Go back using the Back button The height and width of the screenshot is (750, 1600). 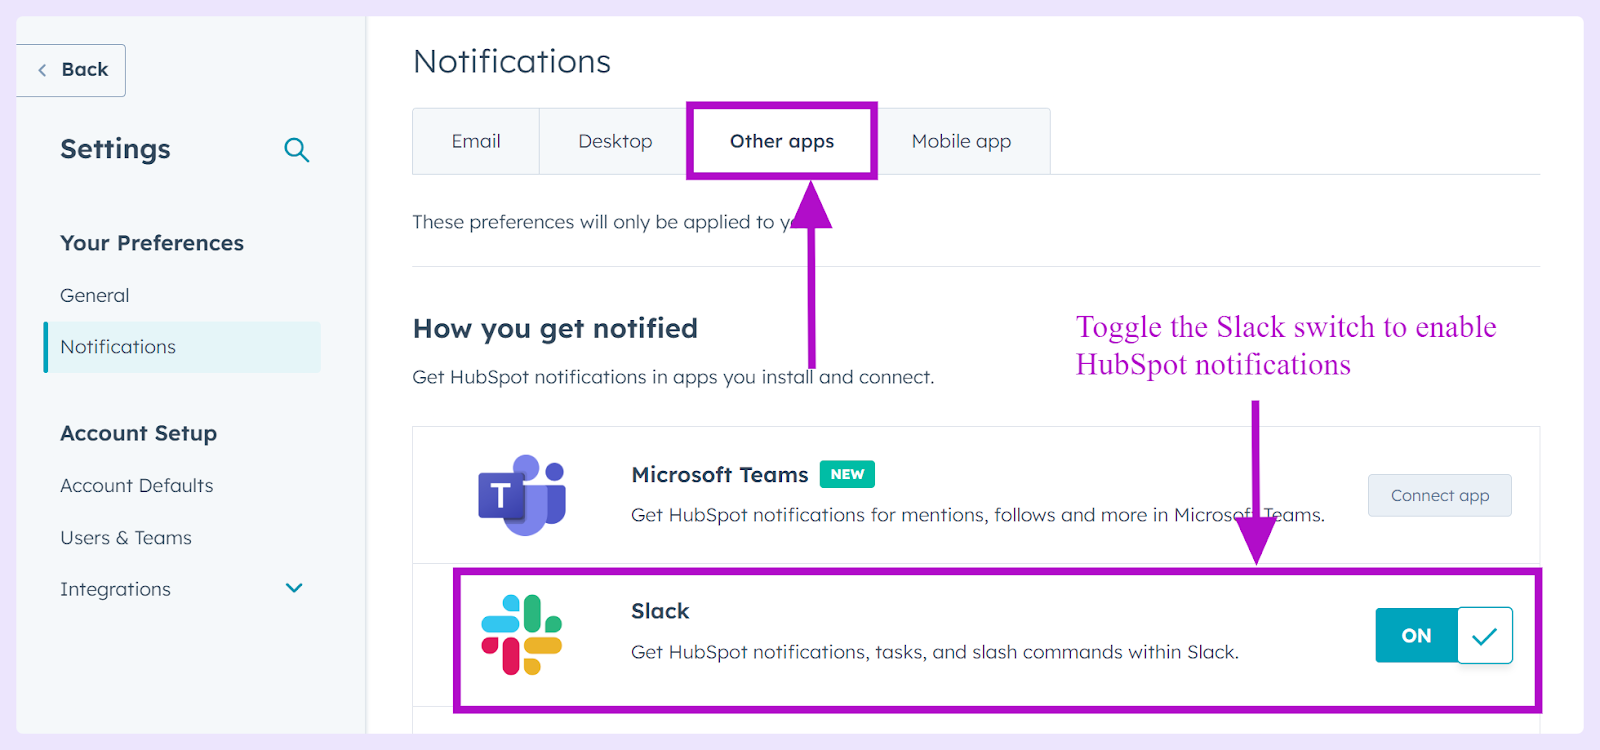pyautogui.click(x=71, y=70)
